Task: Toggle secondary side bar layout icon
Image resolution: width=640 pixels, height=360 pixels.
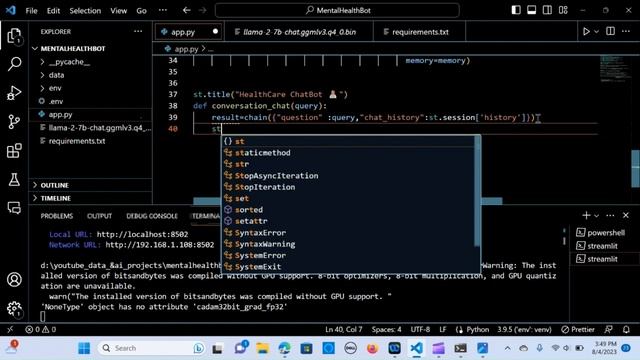Action: 547,10
